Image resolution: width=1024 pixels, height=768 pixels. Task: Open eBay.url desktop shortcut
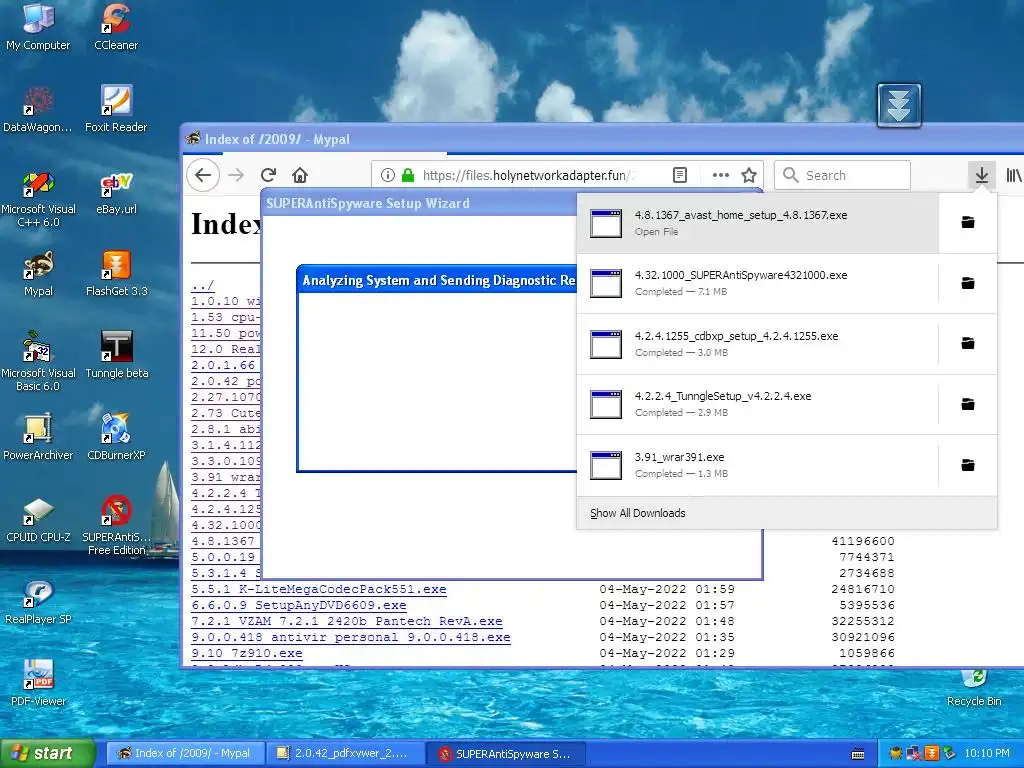[116, 192]
